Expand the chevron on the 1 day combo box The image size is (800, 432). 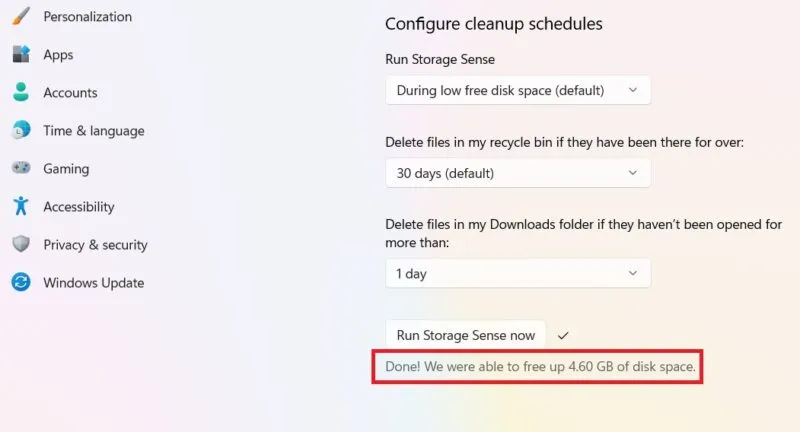632,273
